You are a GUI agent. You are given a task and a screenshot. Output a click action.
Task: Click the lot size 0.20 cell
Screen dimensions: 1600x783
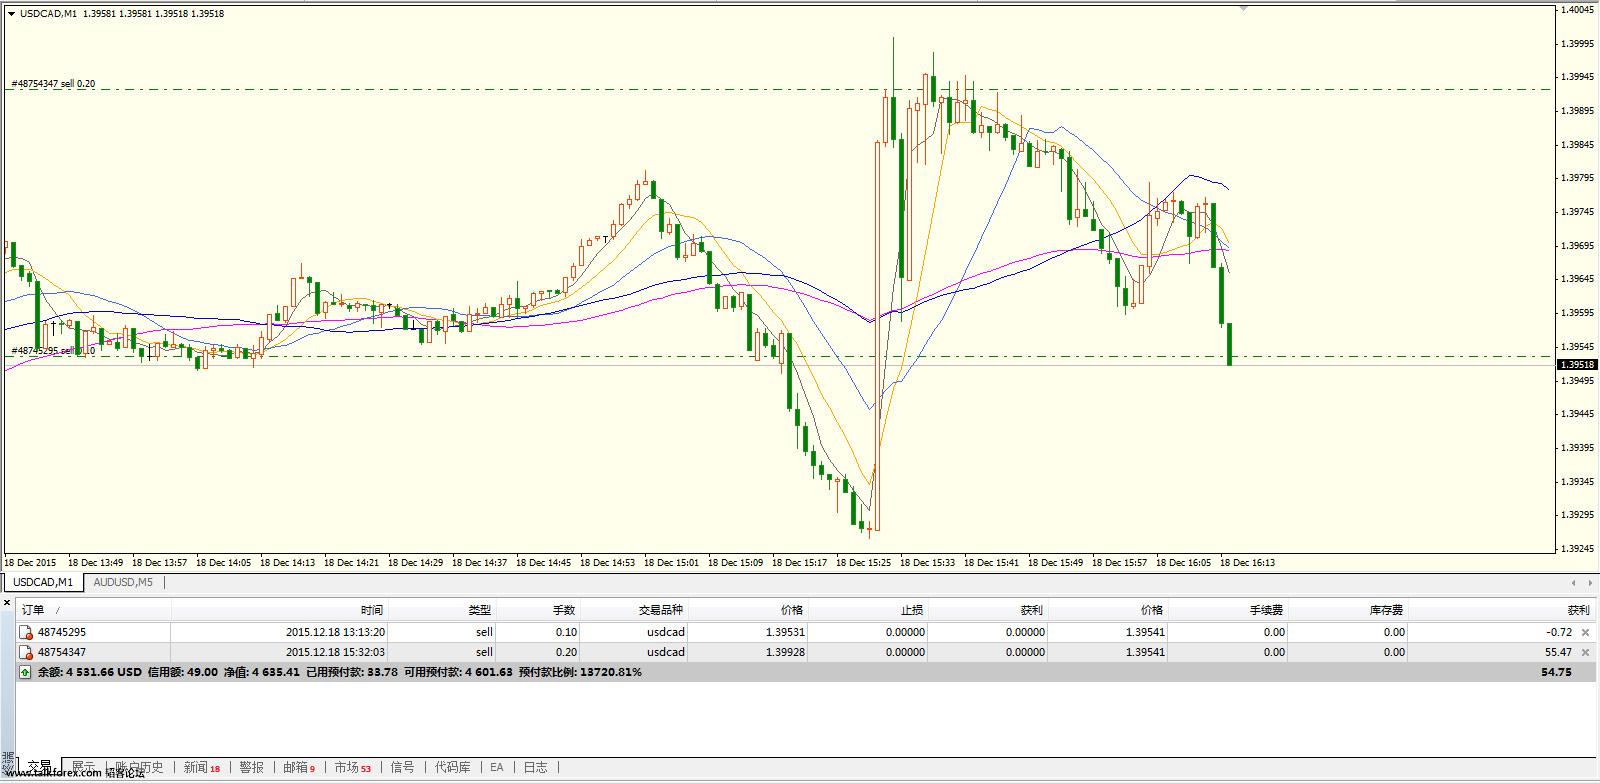[x=566, y=652]
